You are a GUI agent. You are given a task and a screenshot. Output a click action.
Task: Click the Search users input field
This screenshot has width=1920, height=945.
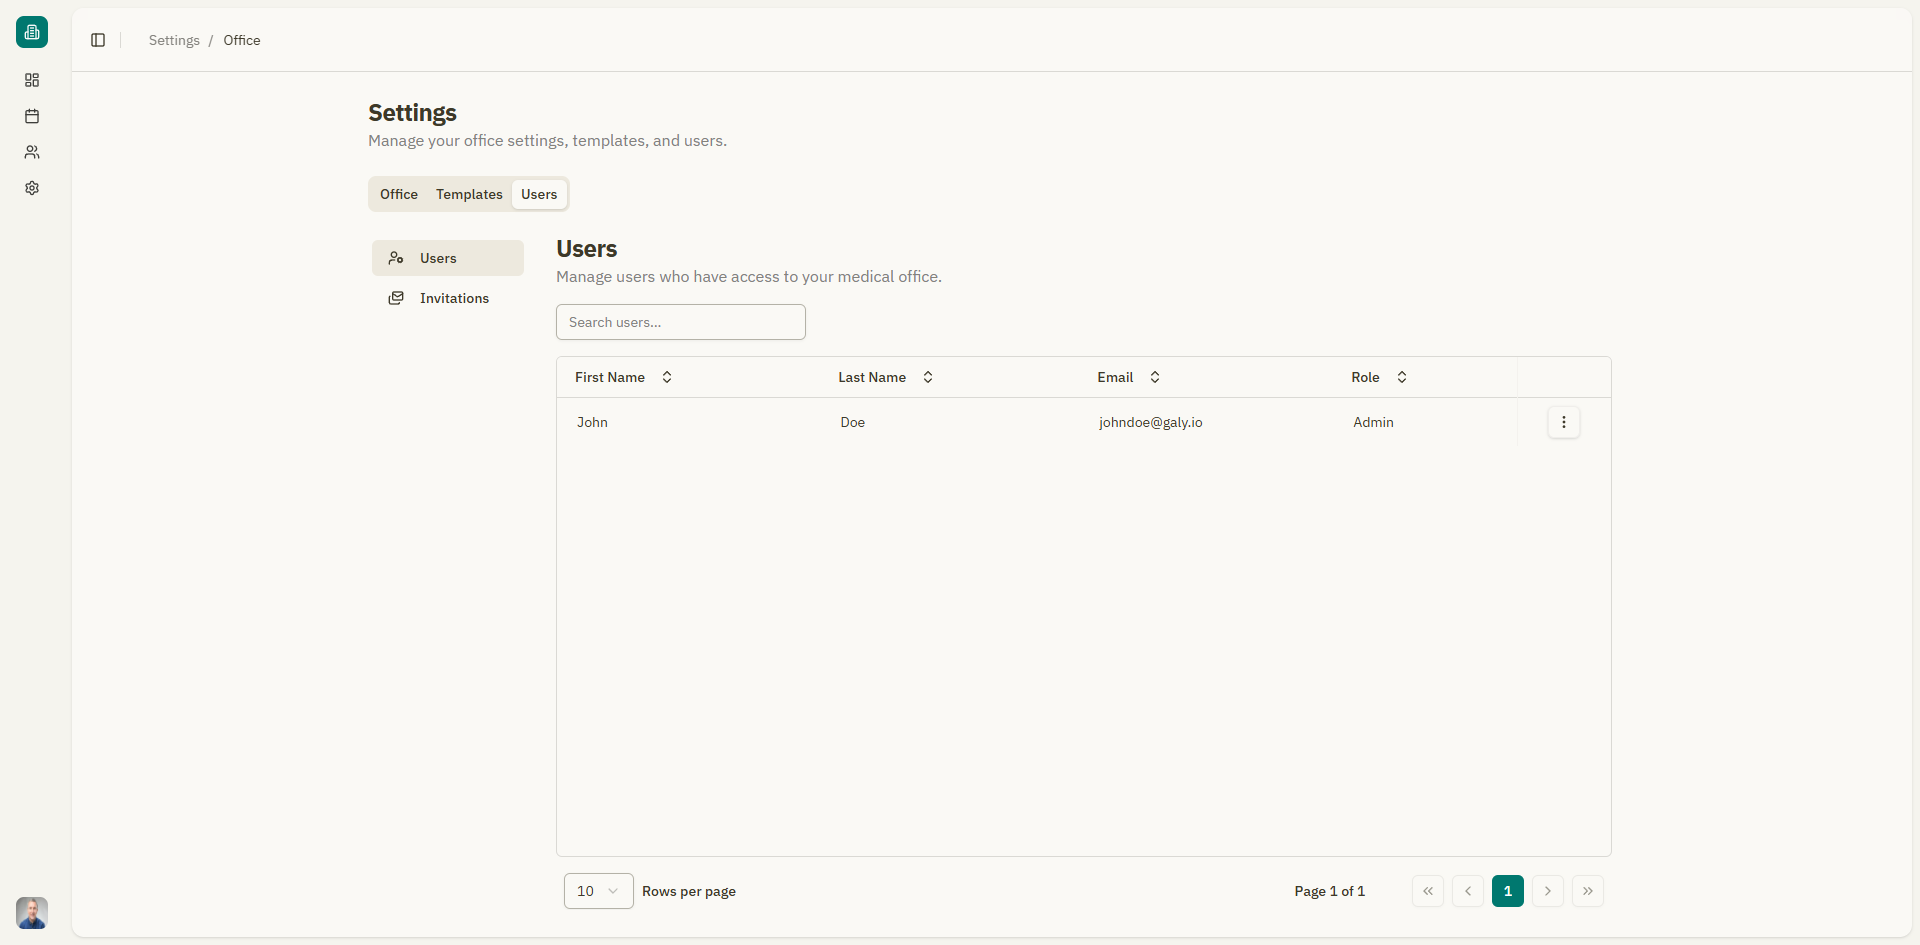pos(680,322)
